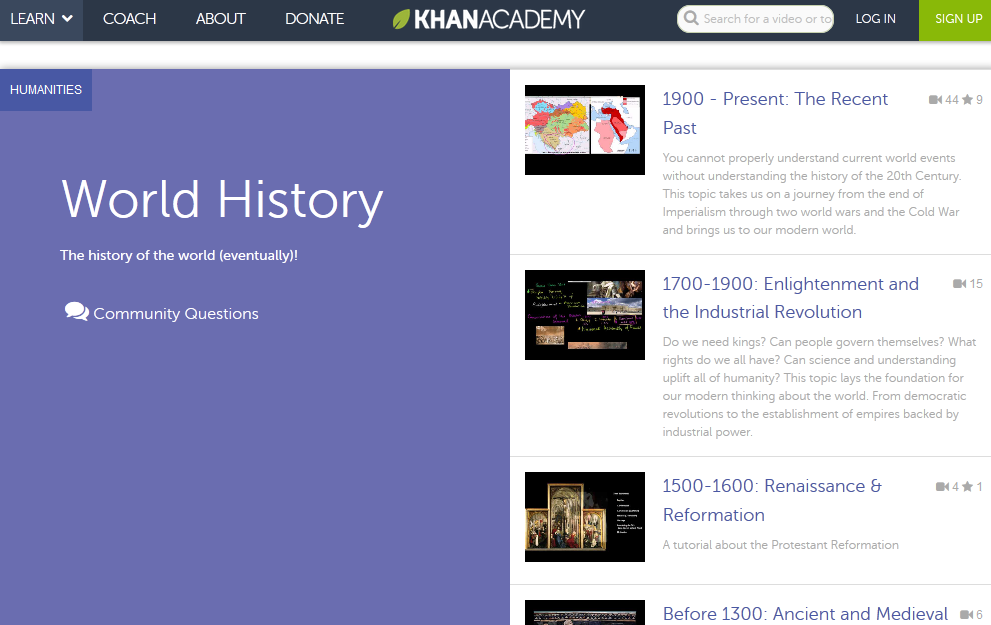Click the green SIGN UP button
The image size is (991, 625).
[x=955, y=20]
